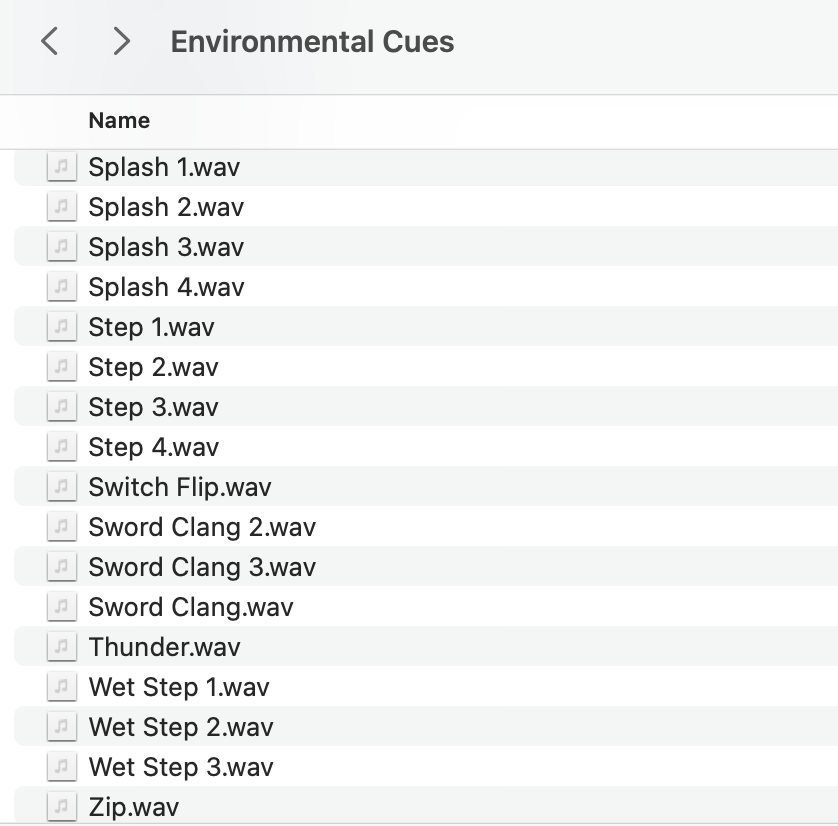This screenshot has width=838, height=826.
Task: Click the audio icon beside Wet Step 2.wav
Action: 61,727
